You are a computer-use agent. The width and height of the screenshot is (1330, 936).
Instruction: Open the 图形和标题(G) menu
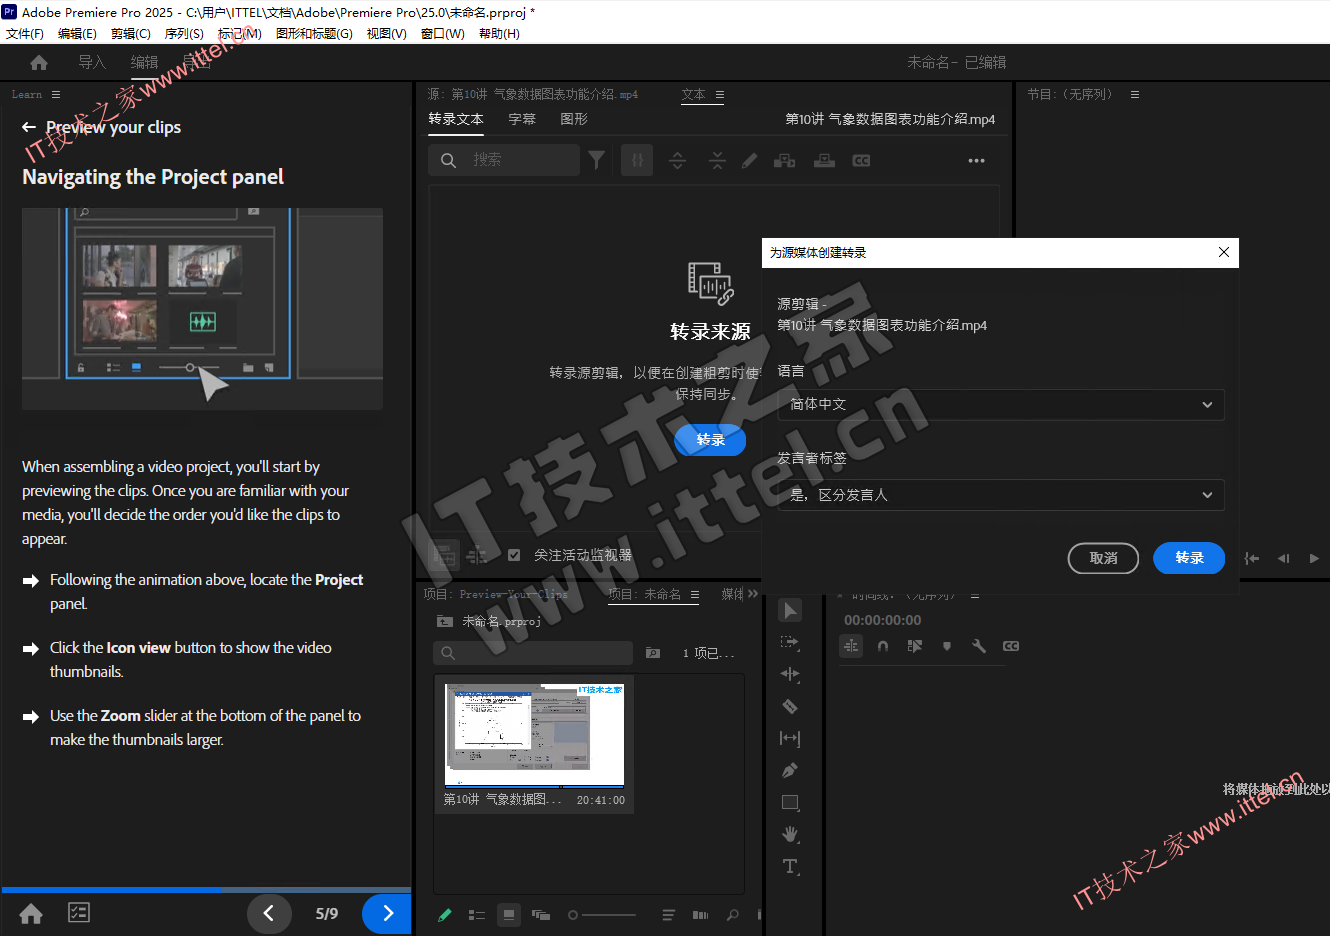[314, 33]
